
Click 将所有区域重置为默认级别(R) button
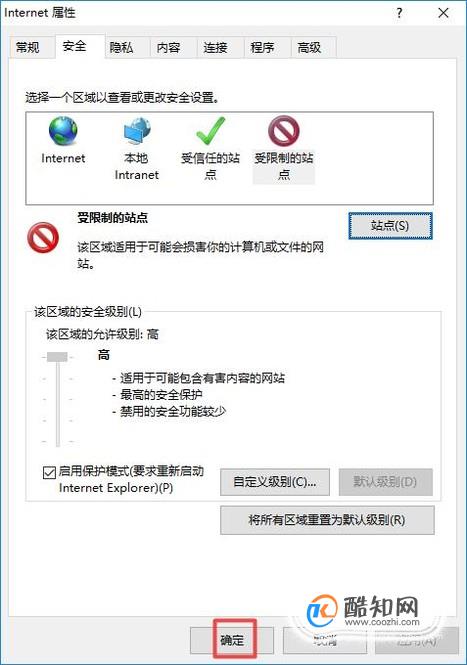point(327,520)
